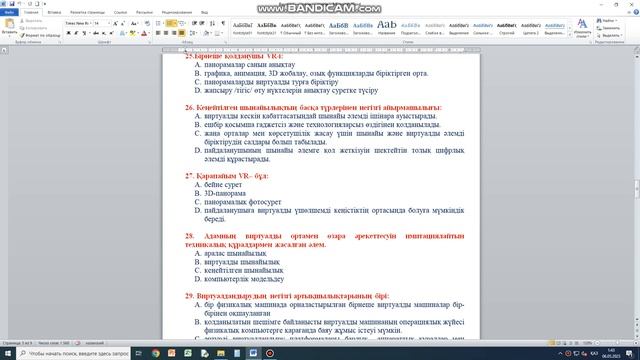
Task: Apply the 'Обычный' Normal style
Action: pyautogui.click(x=291, y=27)
